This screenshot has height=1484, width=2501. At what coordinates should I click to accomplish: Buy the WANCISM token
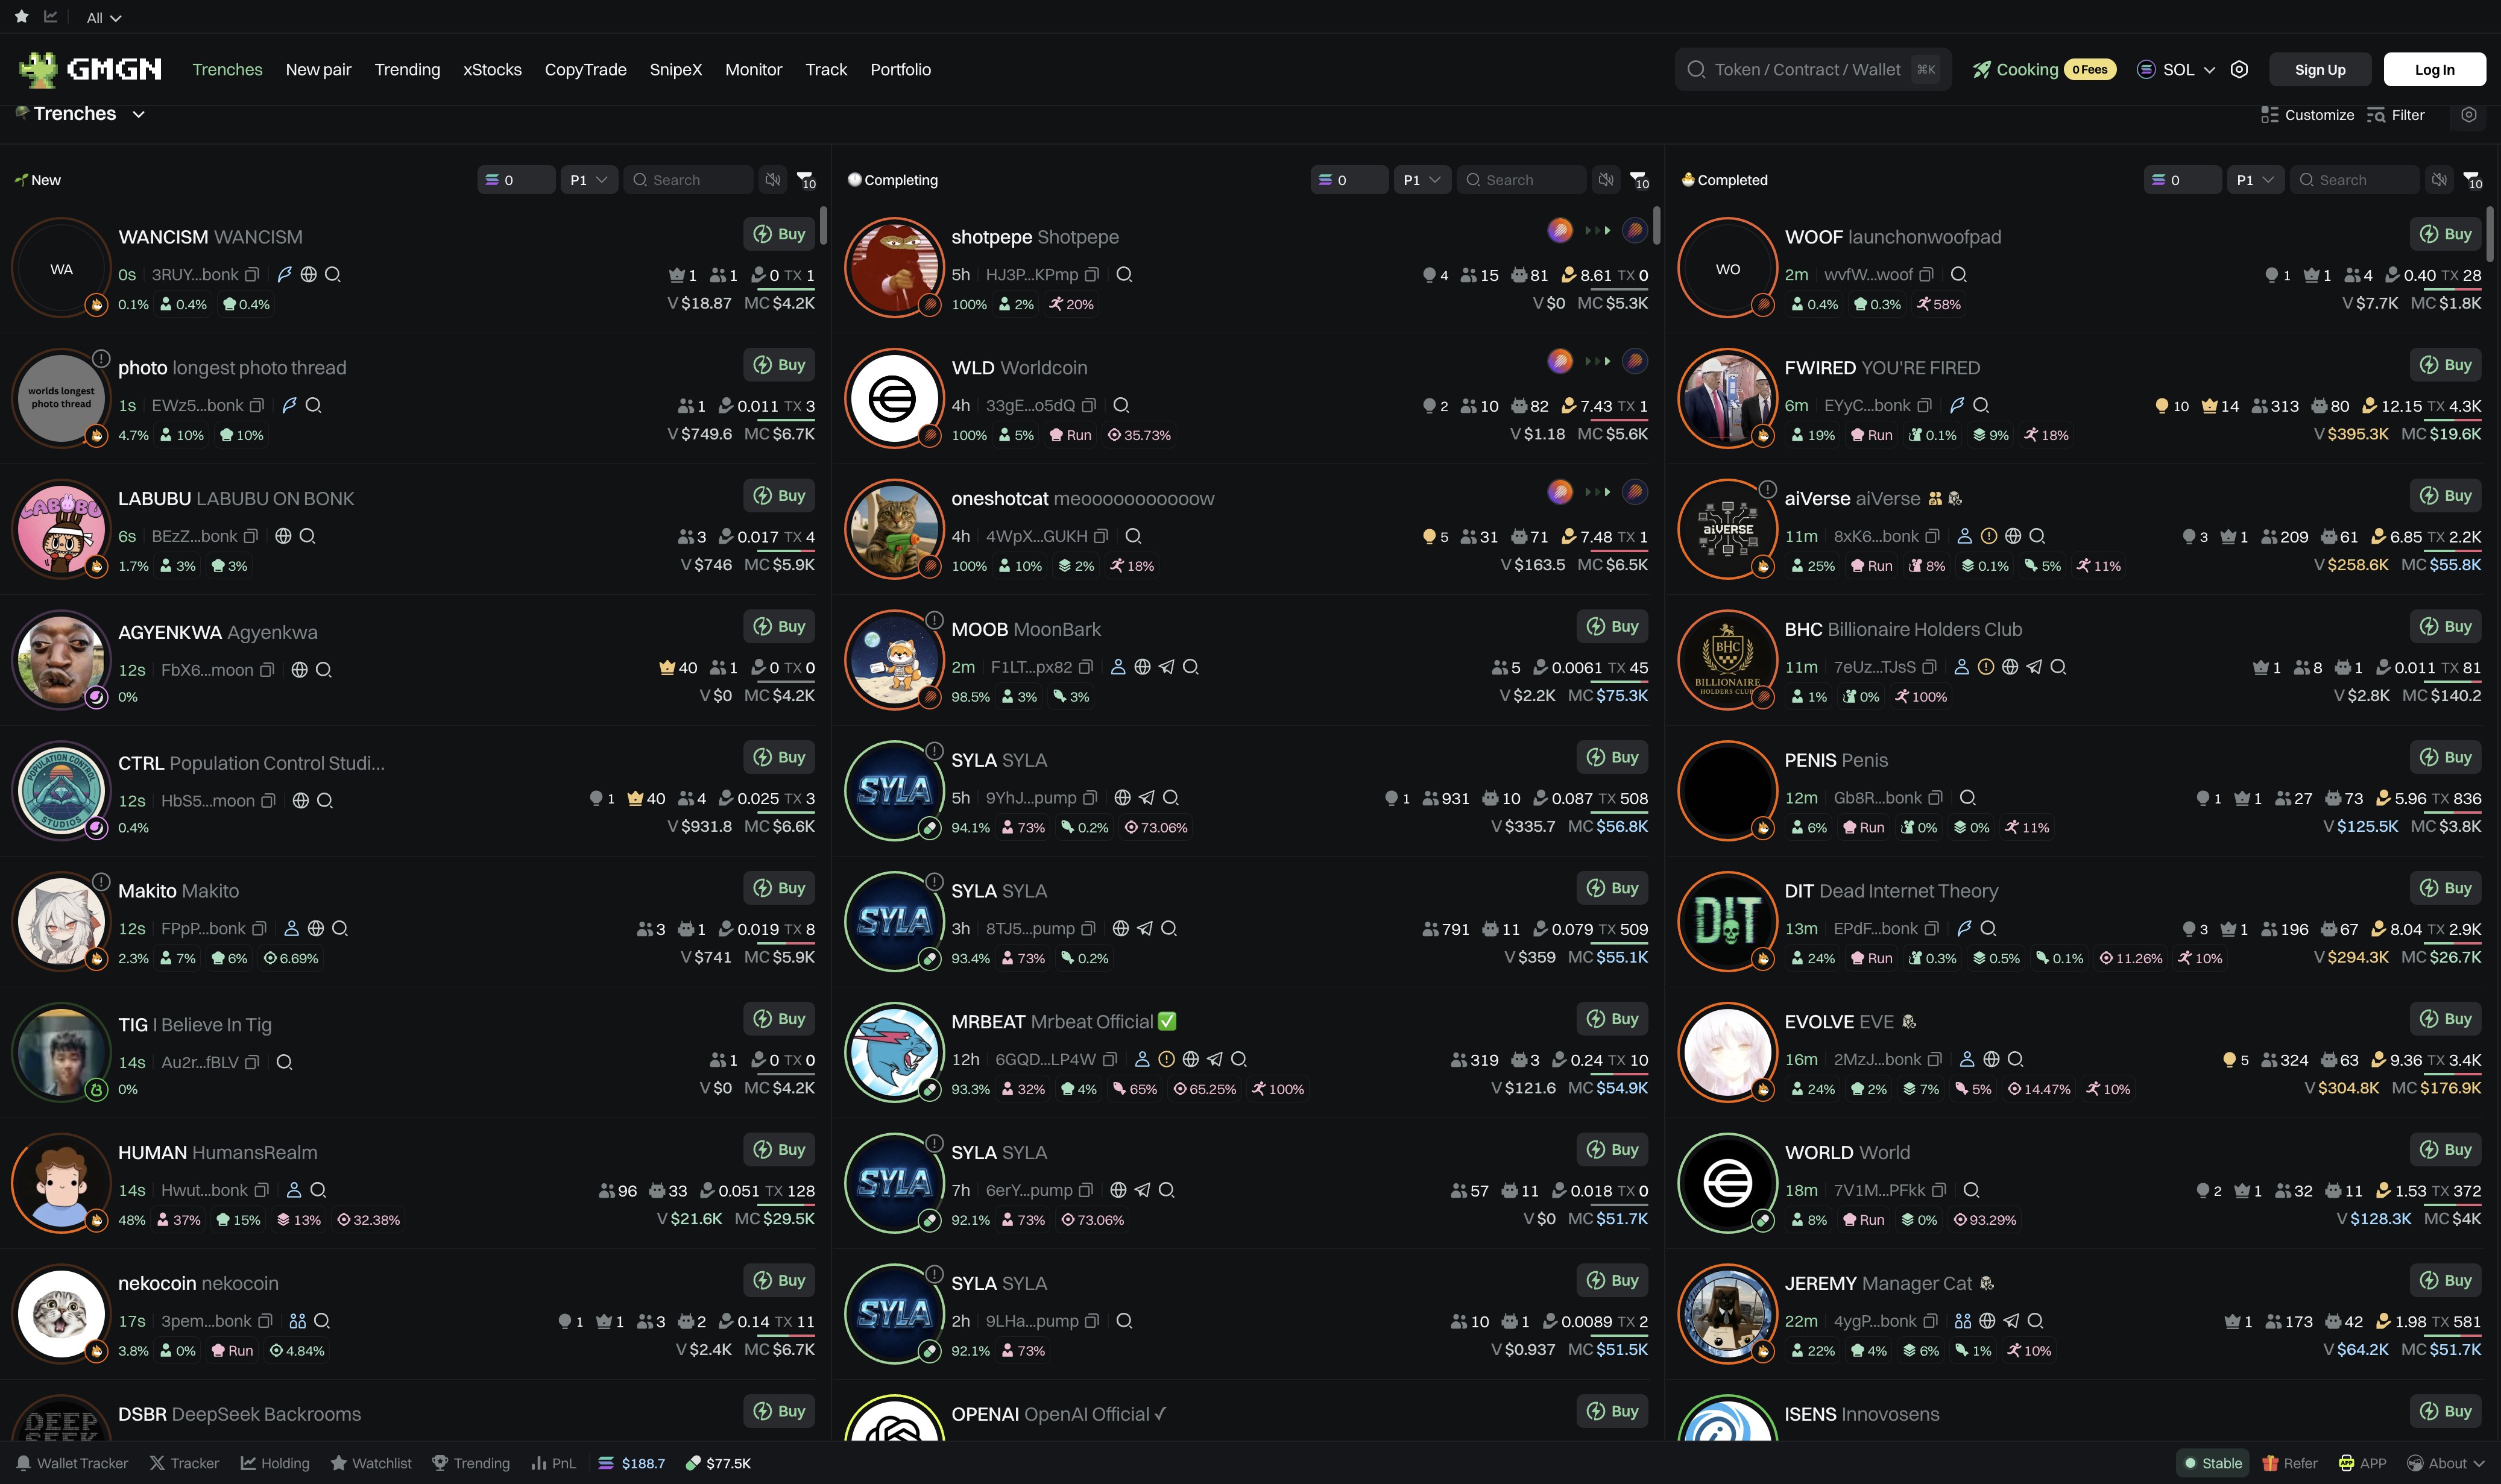pyautogui.click(x=779, y=234)
